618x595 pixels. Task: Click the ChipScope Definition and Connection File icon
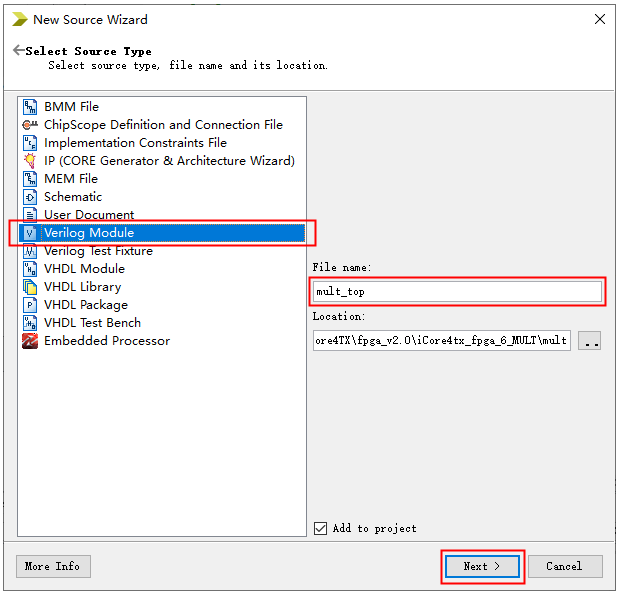30,125
